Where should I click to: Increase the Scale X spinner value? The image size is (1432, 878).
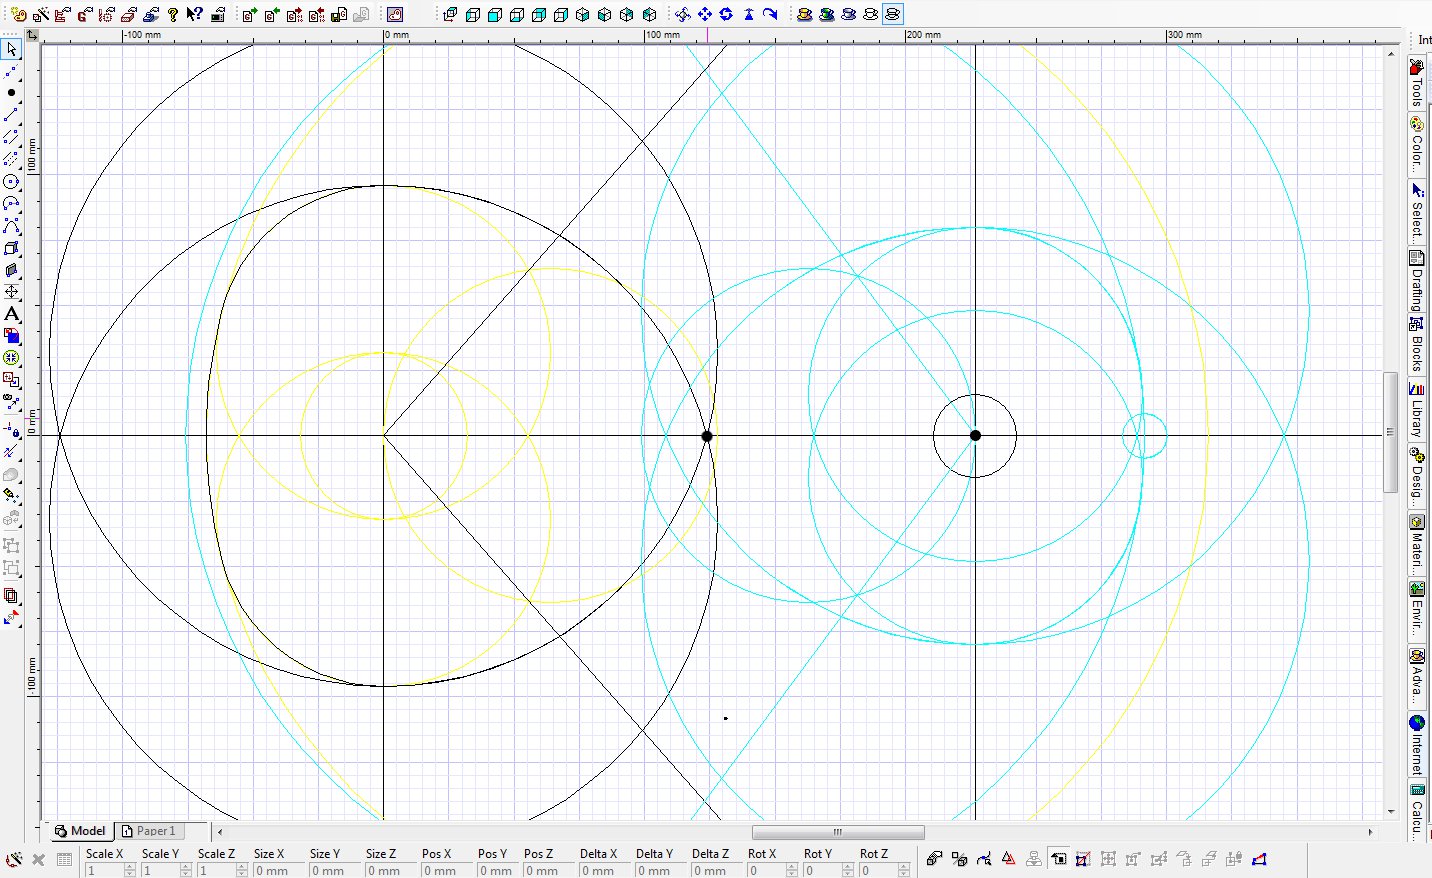point(130,867)
